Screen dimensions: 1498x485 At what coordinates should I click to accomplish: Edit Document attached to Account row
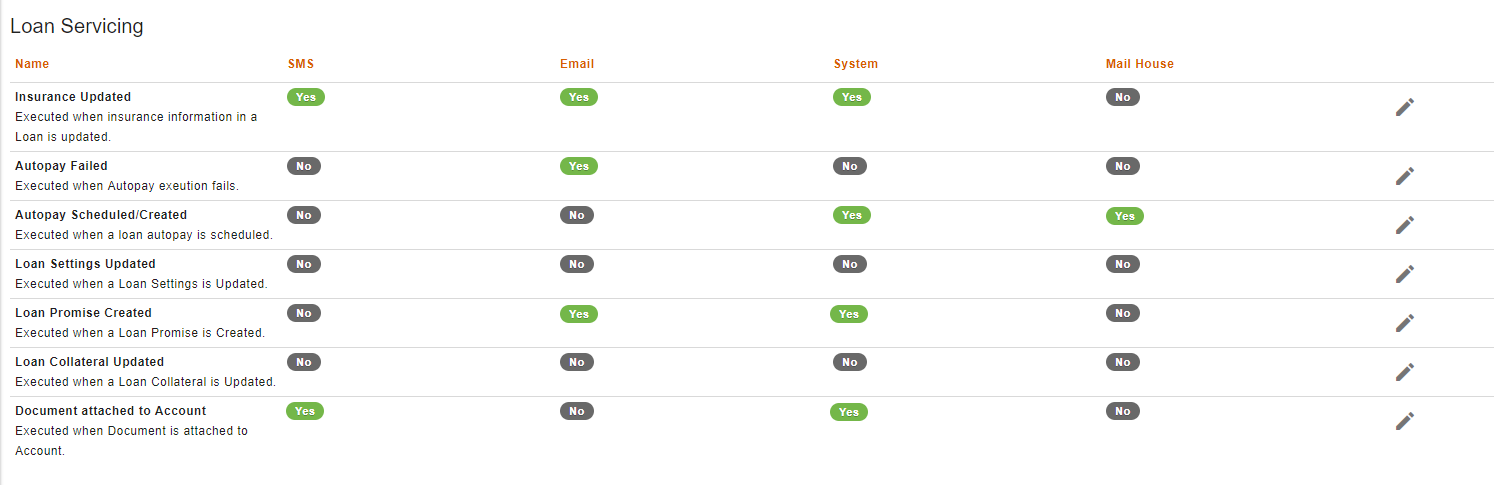pos(1405,421)
